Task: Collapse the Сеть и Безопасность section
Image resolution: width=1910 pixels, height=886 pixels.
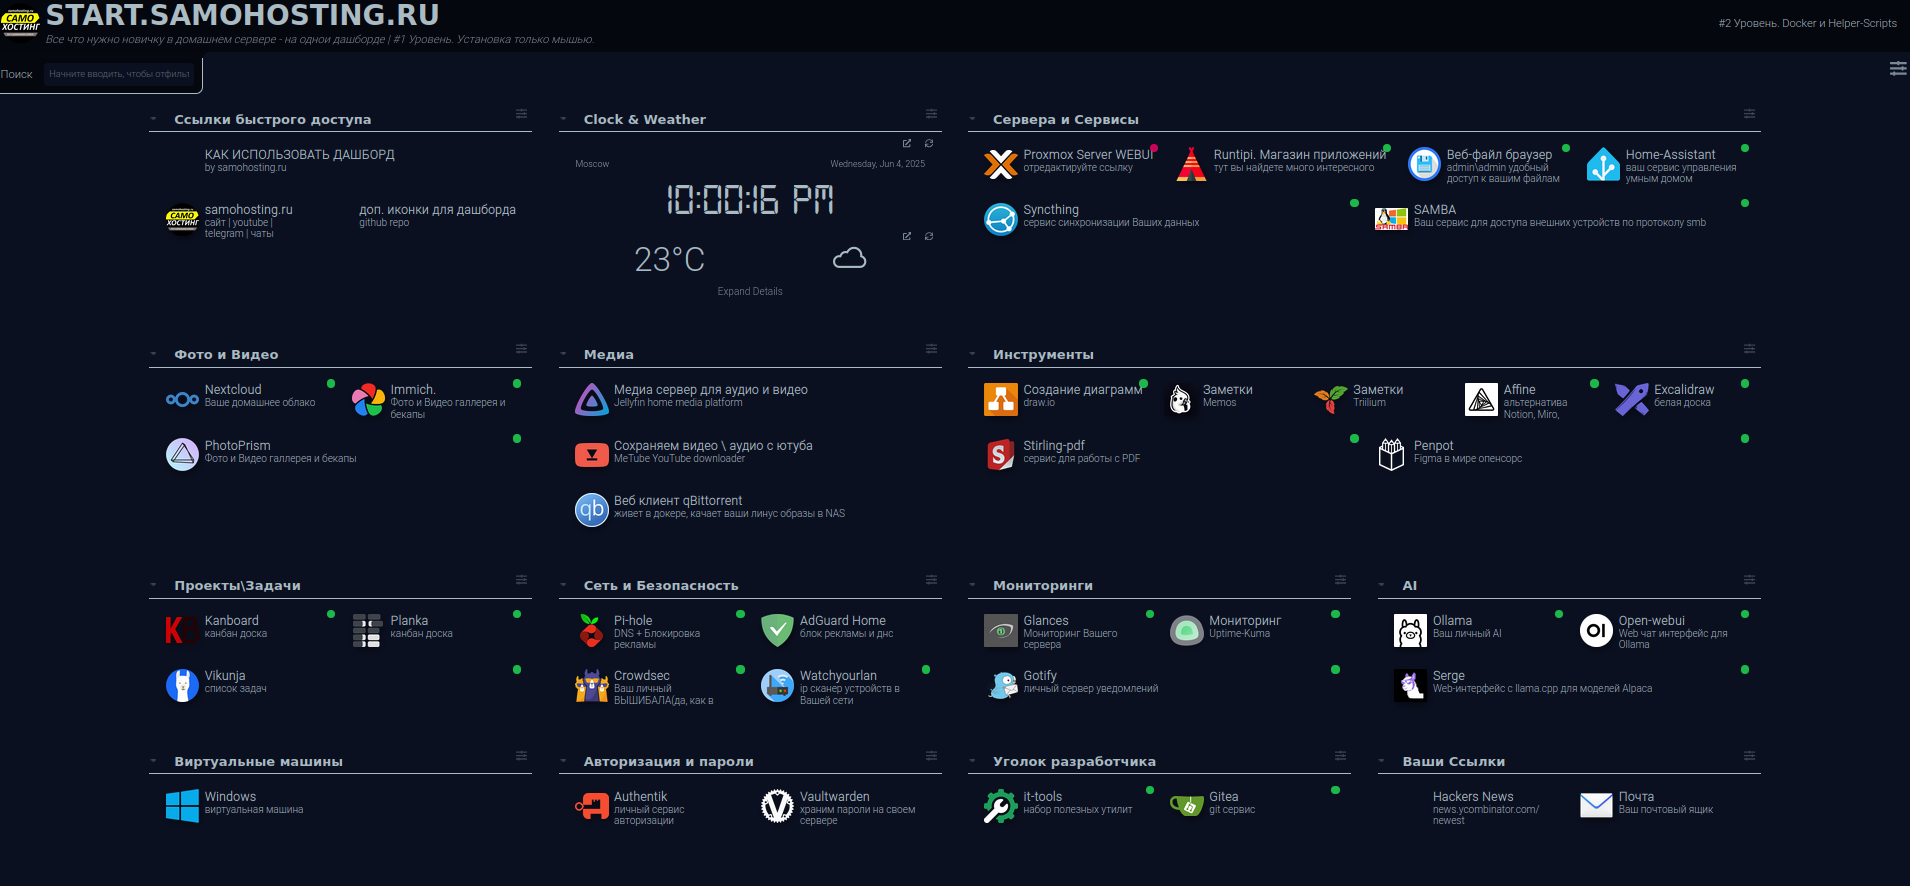Action: (563, 585)
